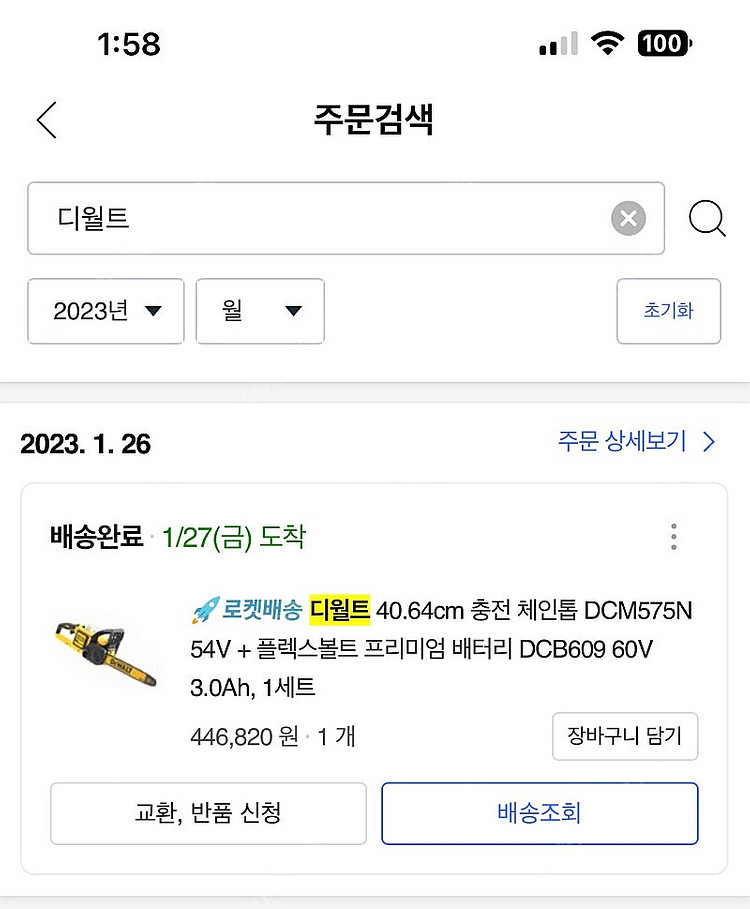The height and width of the screenshot is (909, 750).
Task: Clear the search text with X icon
Action: 628,218
